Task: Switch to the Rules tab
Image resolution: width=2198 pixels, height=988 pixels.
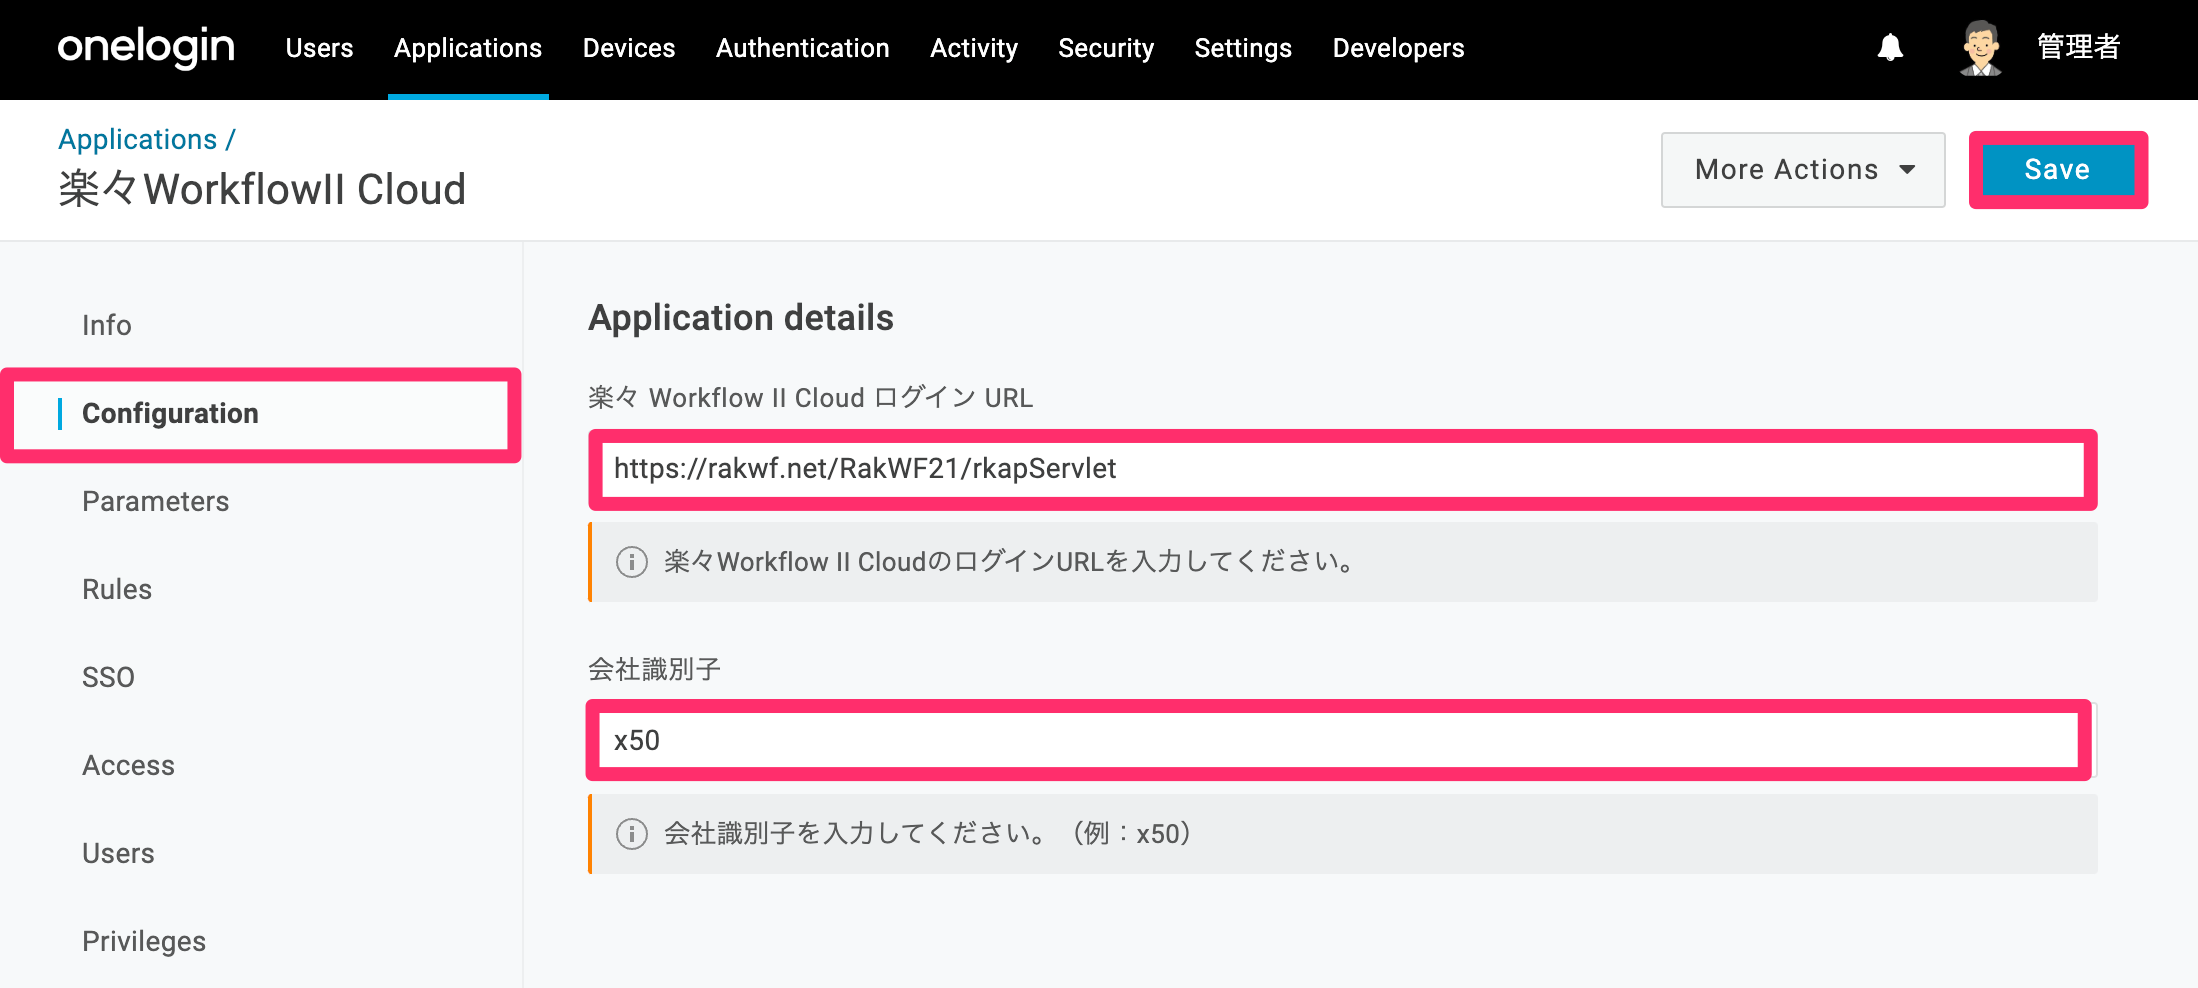Action: 117,589
